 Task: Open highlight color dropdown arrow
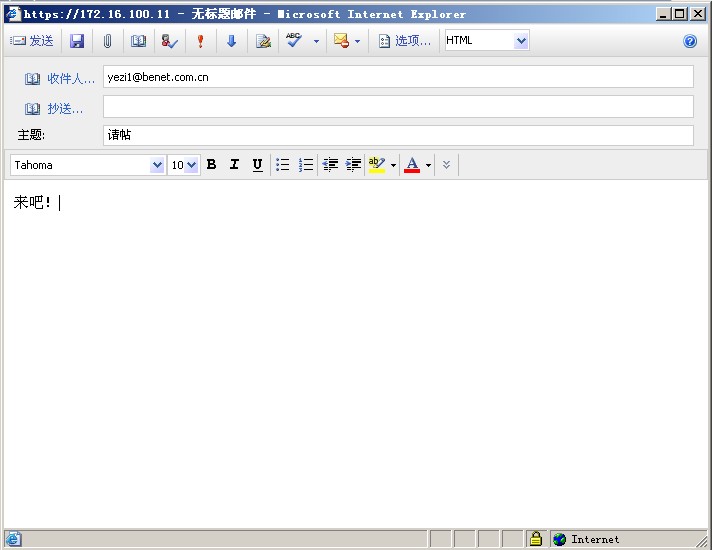pos(393,165)
